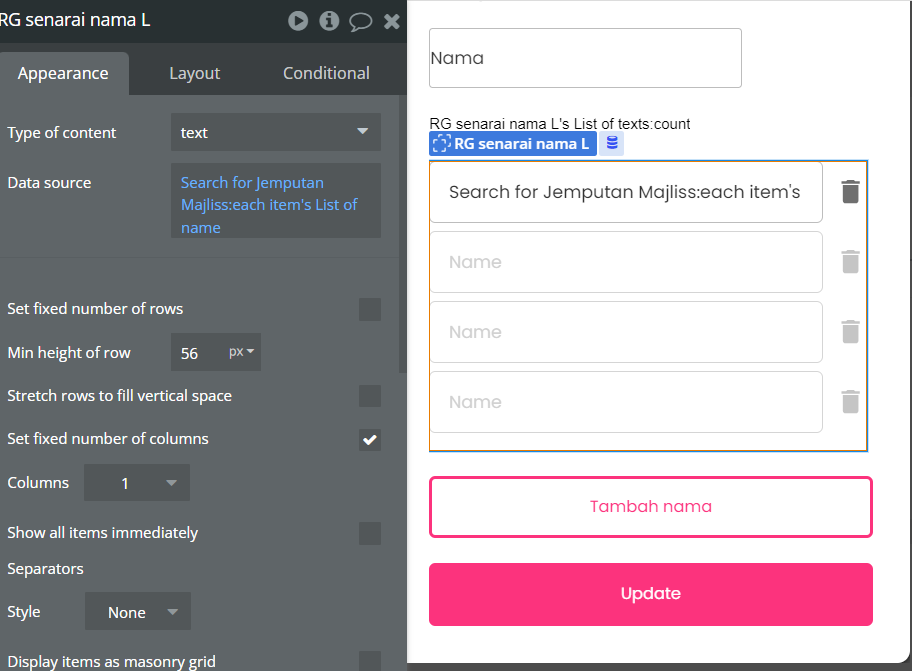Toggle Stretch rows to fill vertical space
The image size is (912, 671).
(x=370, y=396)
